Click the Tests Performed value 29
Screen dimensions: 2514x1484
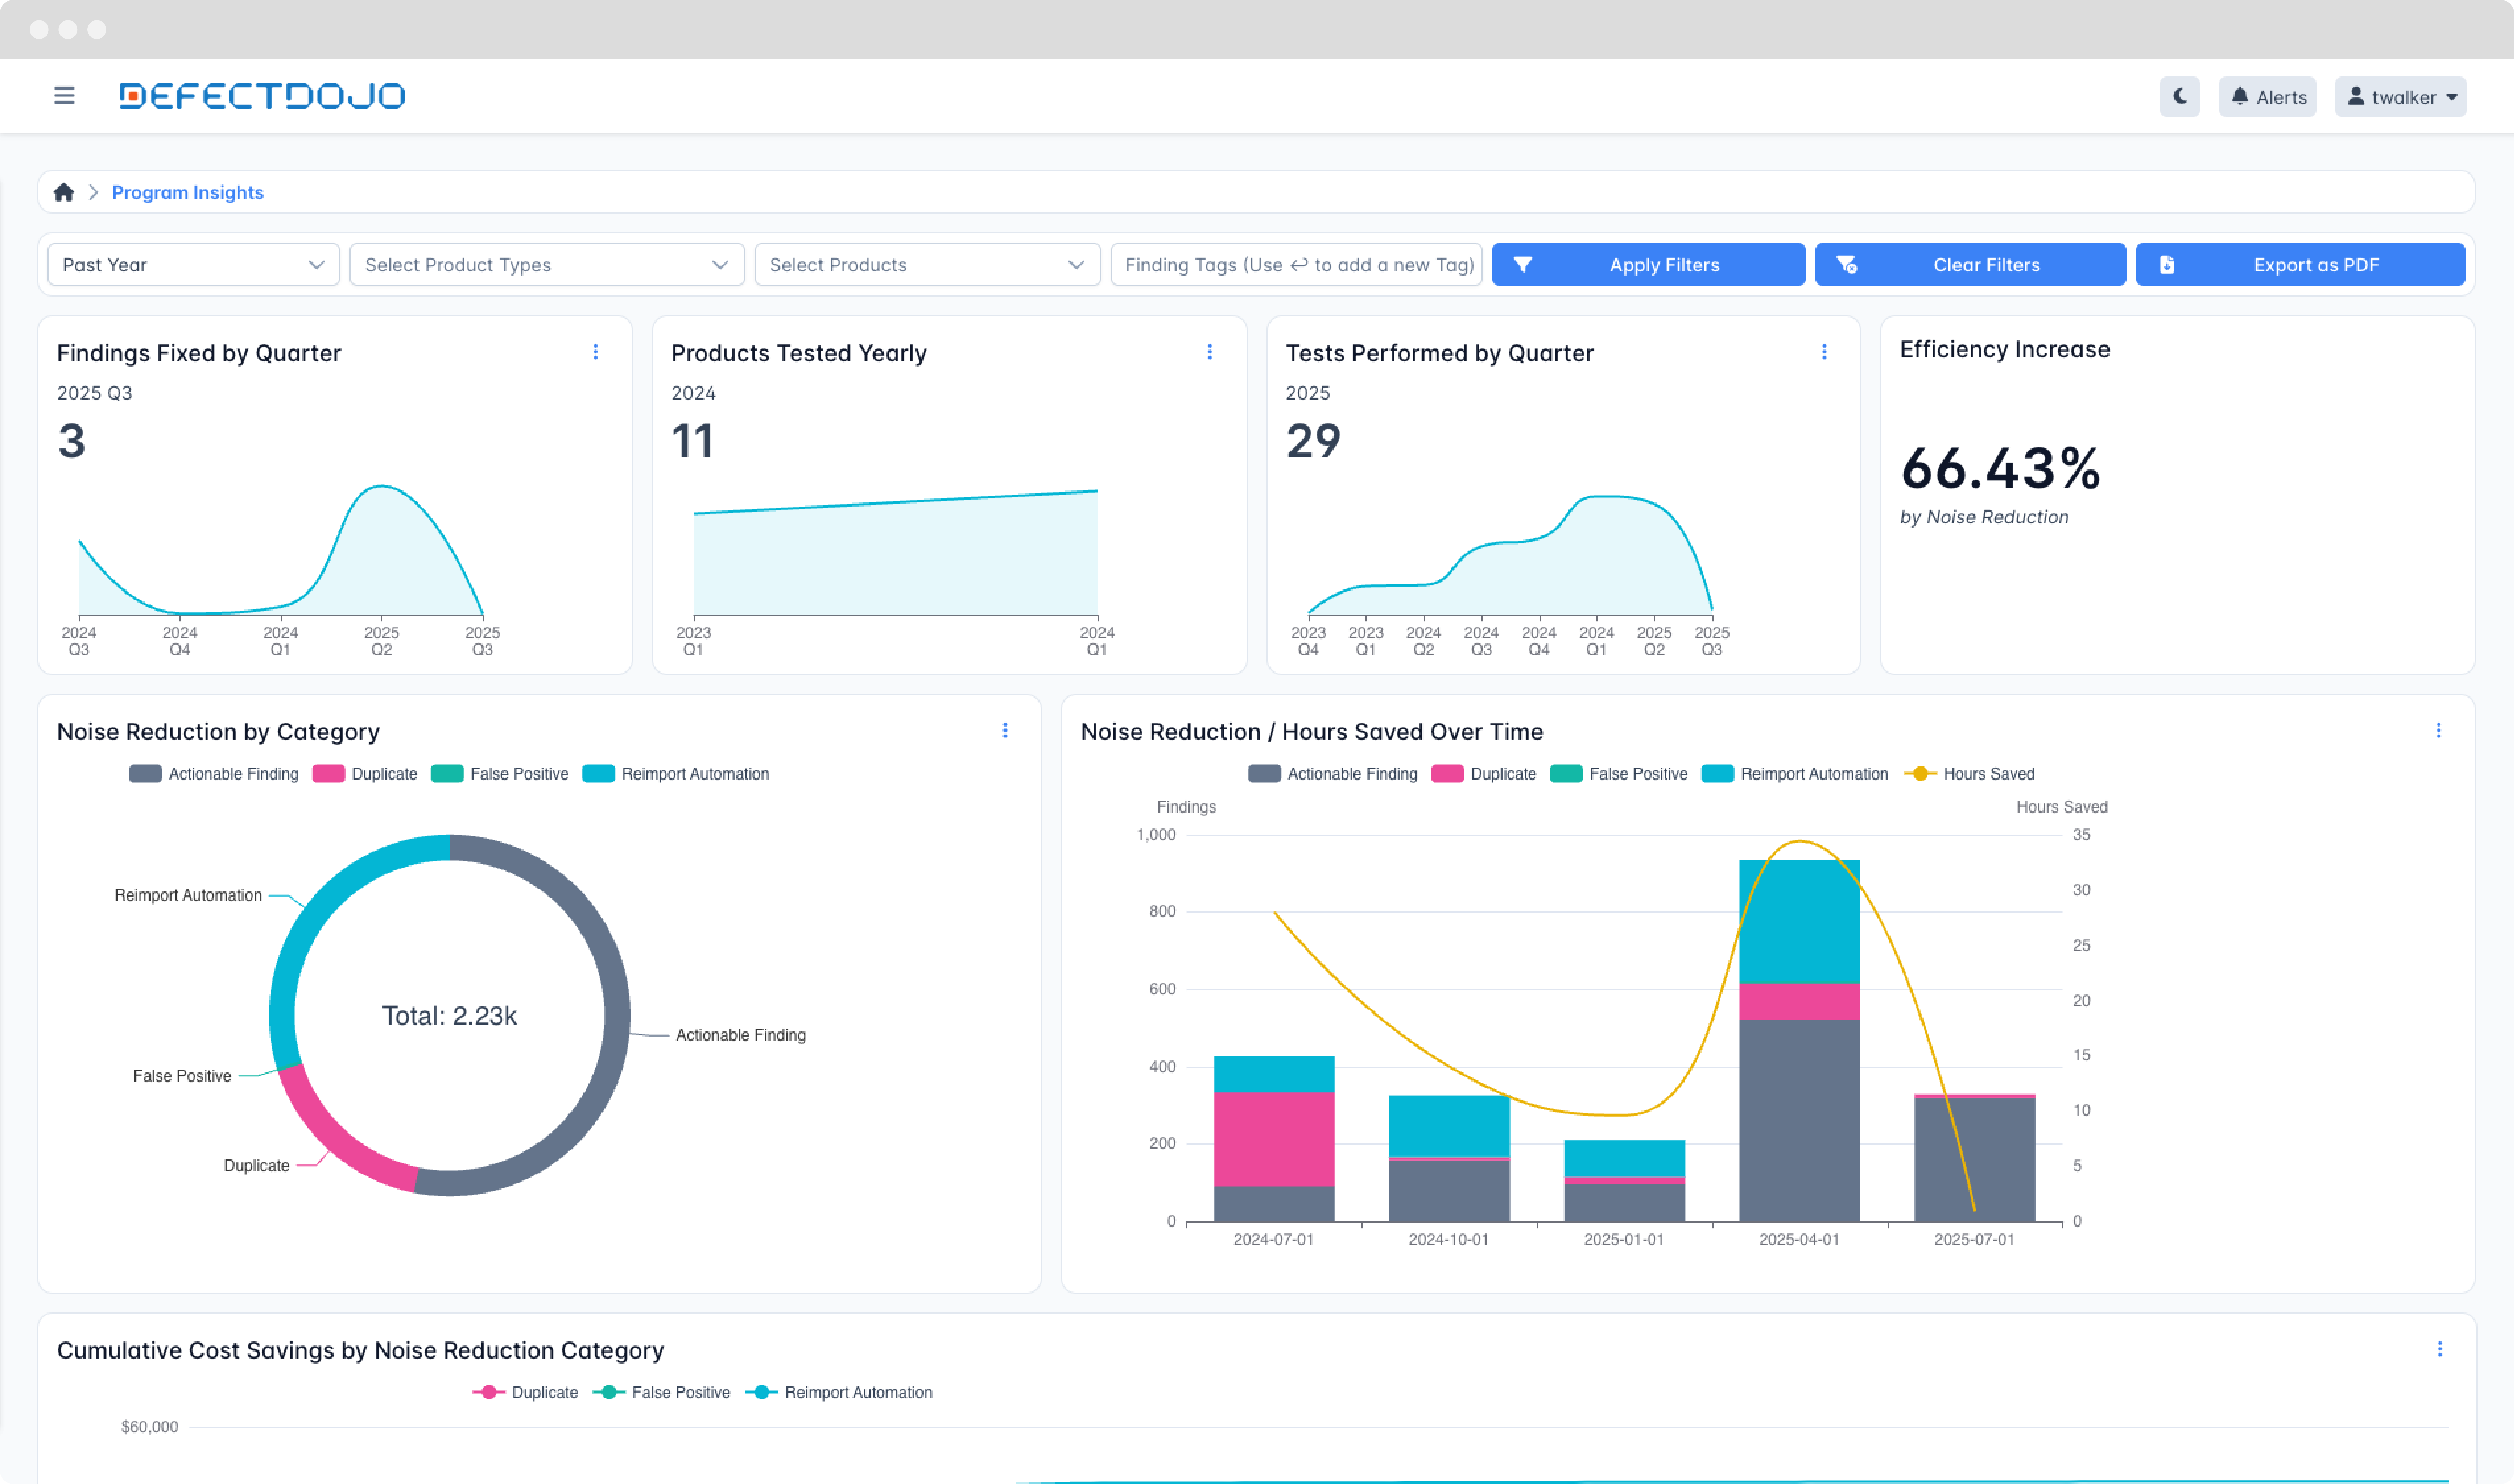[x=1313, y=441]
